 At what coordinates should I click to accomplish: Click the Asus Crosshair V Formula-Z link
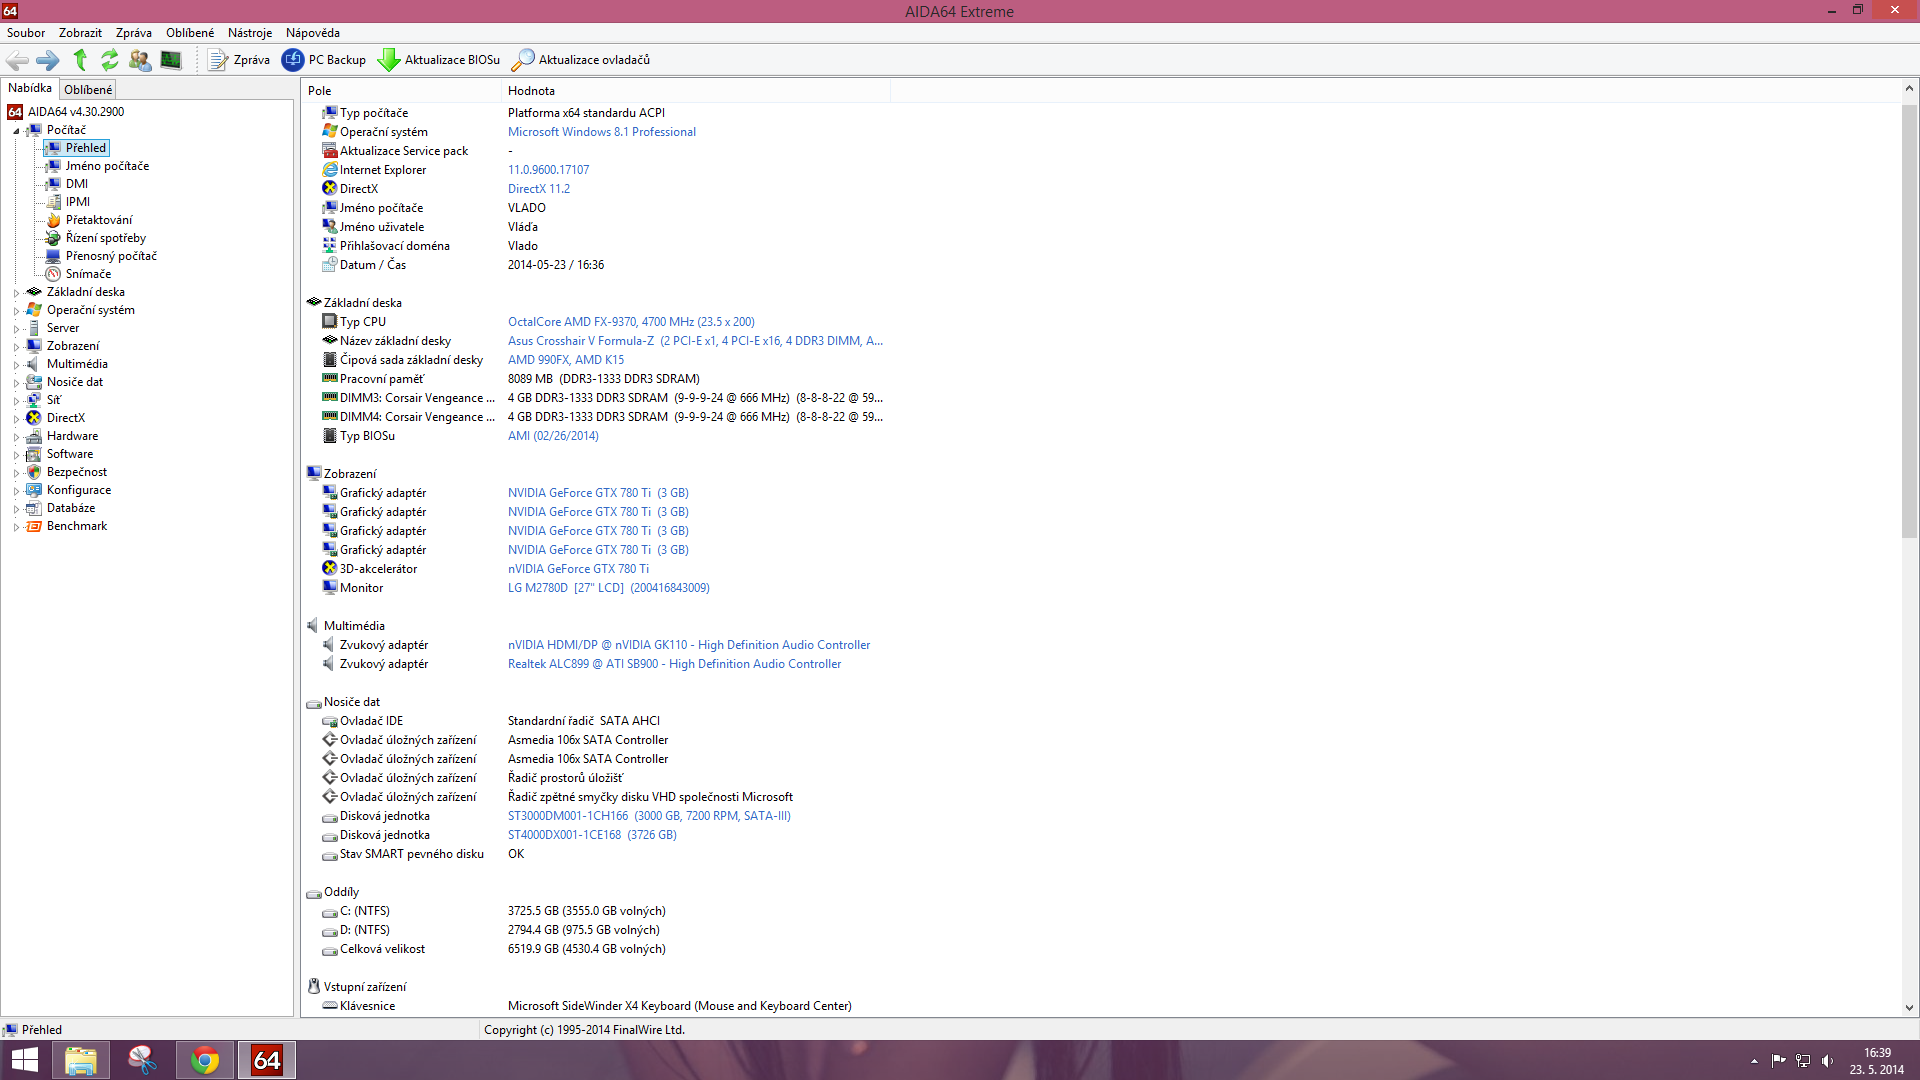pos(580,341)
